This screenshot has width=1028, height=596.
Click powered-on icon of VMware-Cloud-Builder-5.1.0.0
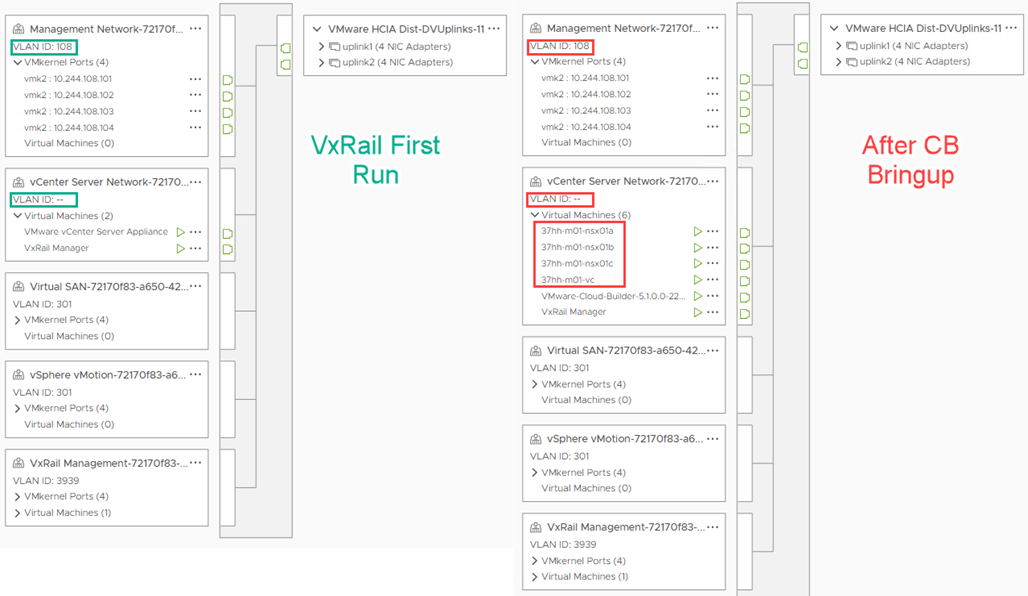point(698,296)
